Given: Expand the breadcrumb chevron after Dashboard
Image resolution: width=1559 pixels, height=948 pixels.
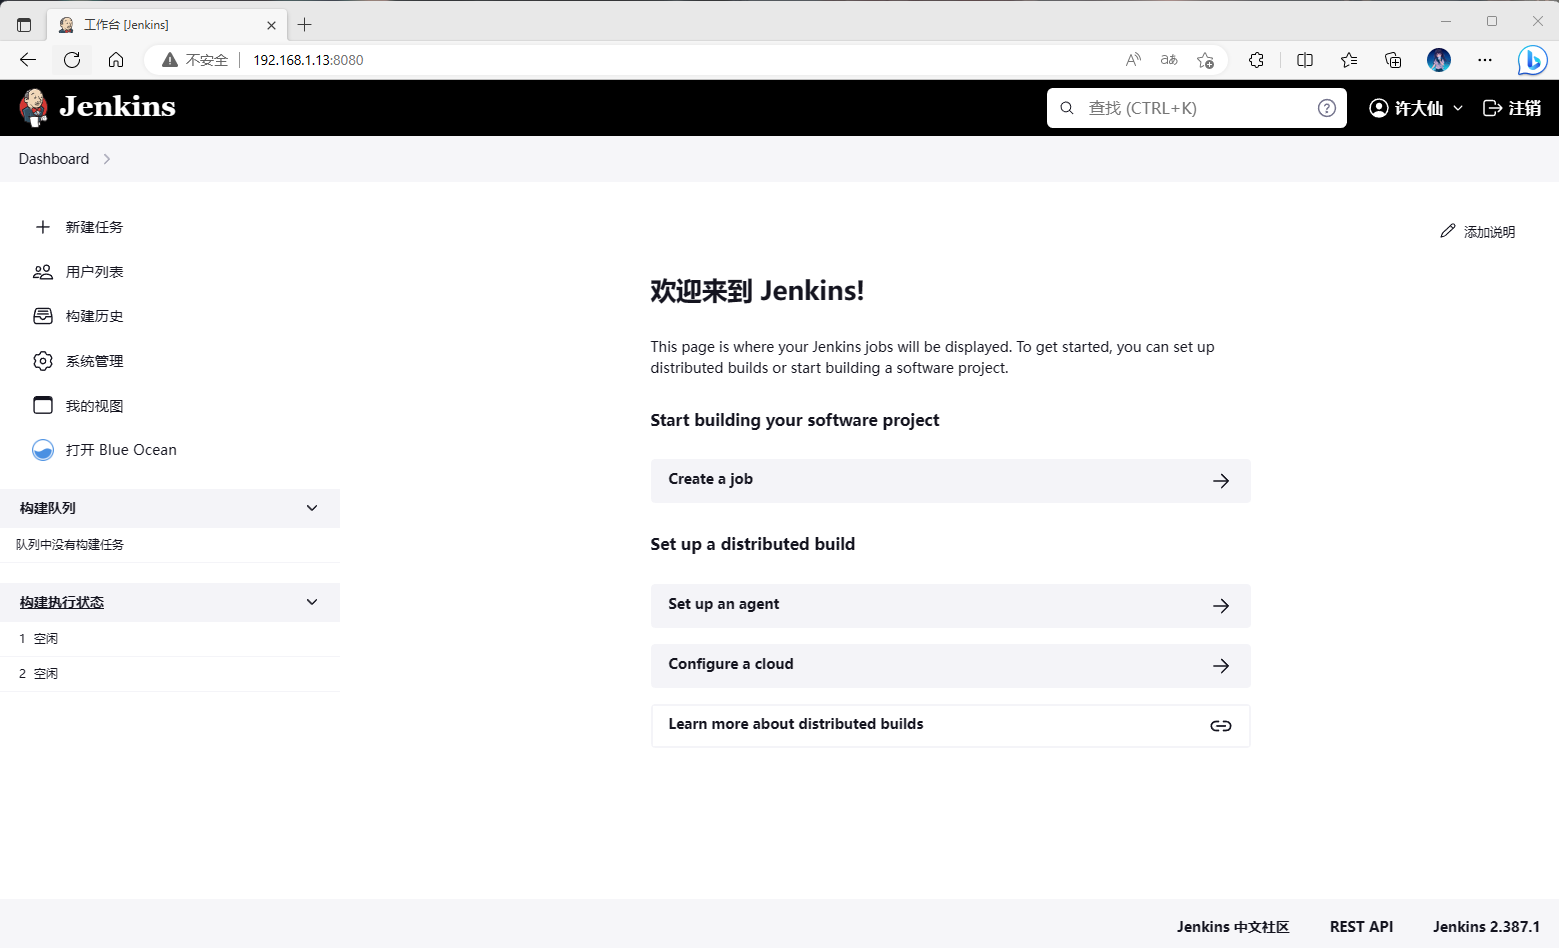Looking at the screenshot, I should point(107,159).
